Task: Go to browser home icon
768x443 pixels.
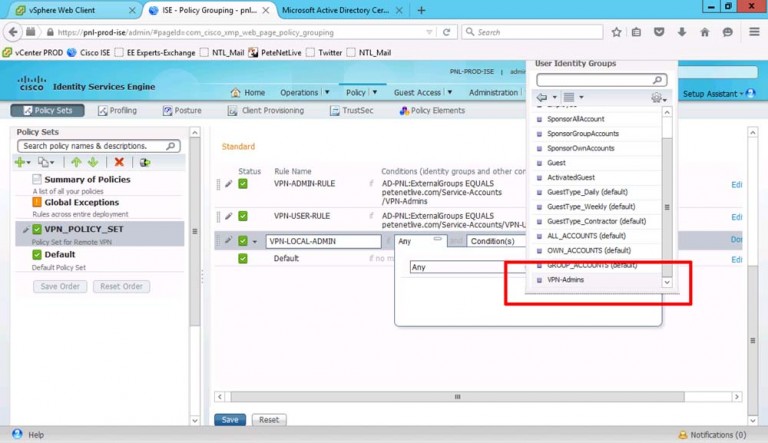Action: coord(705,32)
